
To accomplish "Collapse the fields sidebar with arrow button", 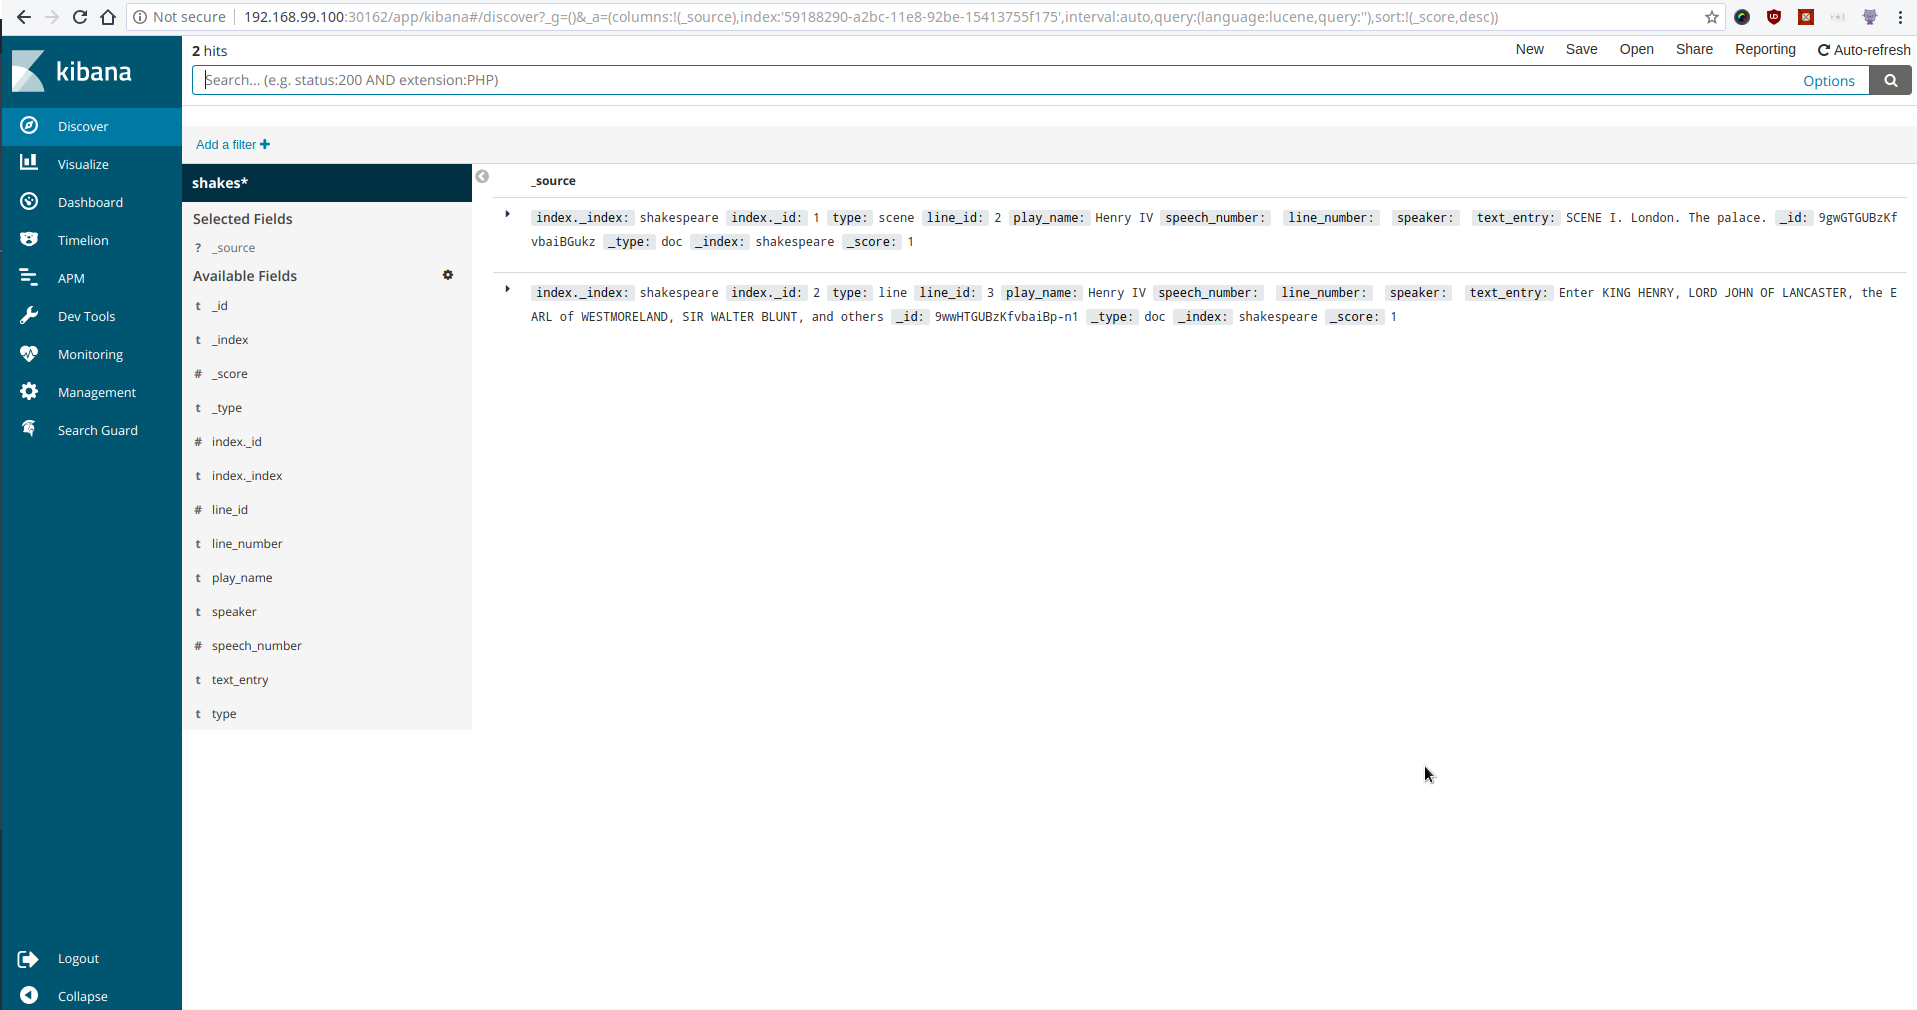I will tap(482, 176).
